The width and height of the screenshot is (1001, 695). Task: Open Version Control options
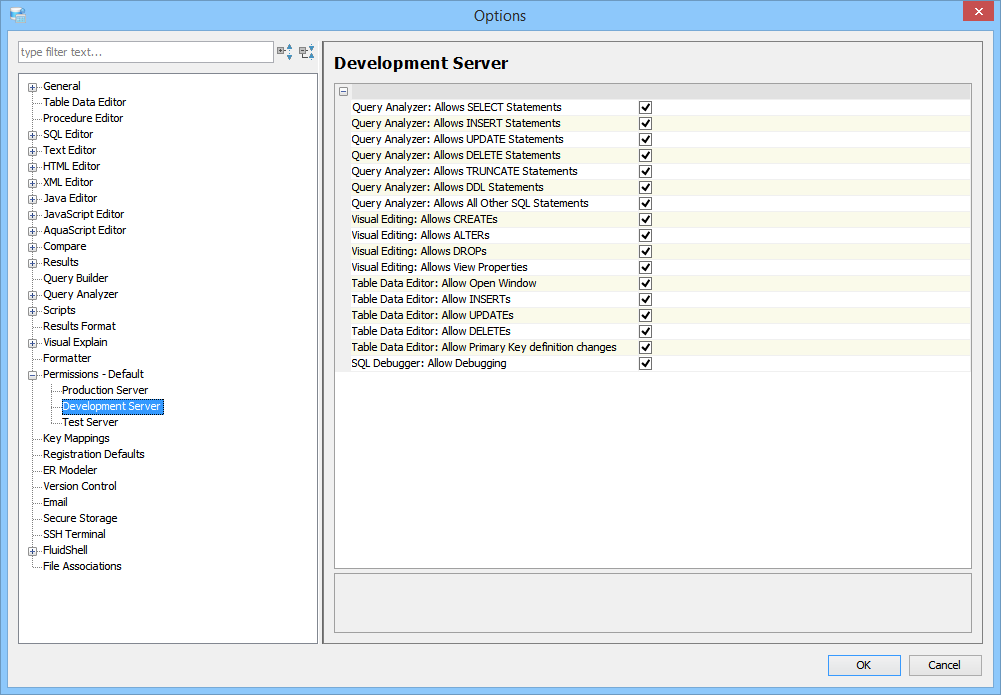tap(80, 486)
